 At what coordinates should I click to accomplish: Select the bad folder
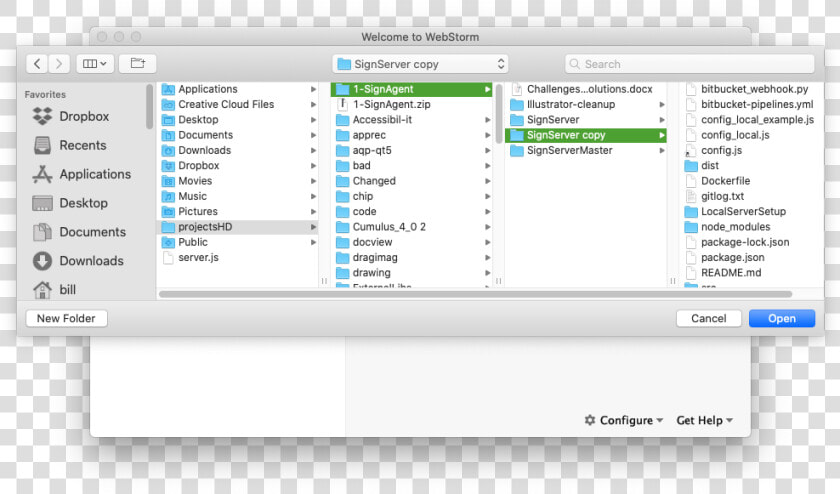click(411, 166)
